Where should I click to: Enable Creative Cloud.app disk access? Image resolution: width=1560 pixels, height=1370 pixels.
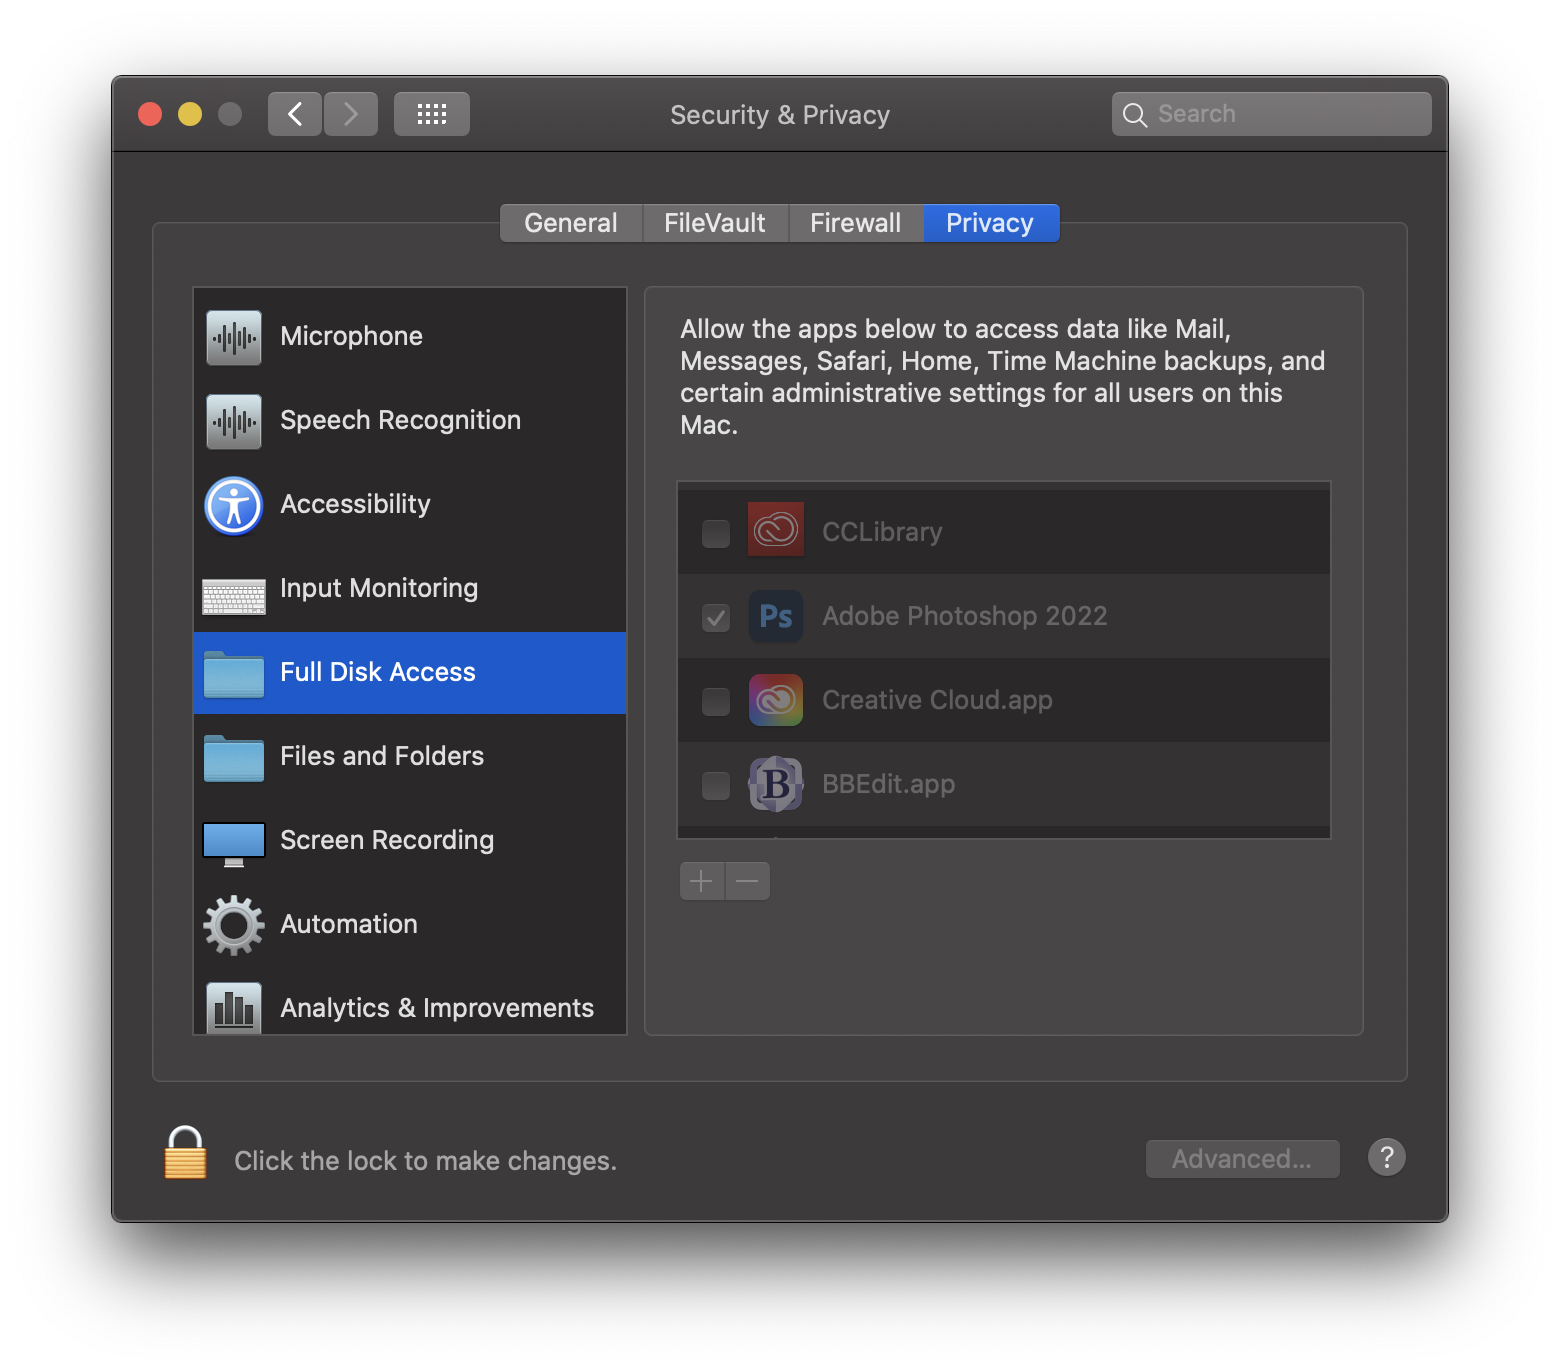click(714, 702)
